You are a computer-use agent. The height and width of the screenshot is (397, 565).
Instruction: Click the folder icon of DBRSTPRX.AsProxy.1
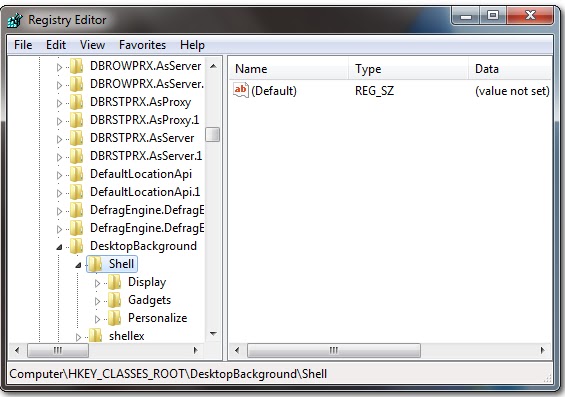[x=76, y=120]
